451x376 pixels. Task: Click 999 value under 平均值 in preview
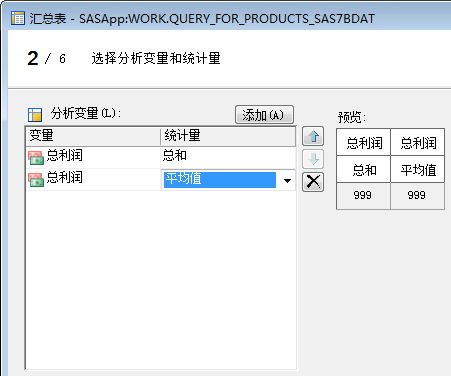tap(418, 196)
